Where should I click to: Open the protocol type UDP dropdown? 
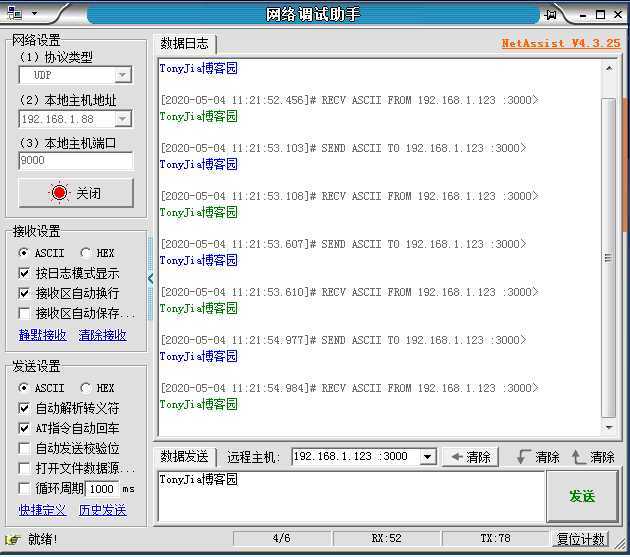coord(123,75)
